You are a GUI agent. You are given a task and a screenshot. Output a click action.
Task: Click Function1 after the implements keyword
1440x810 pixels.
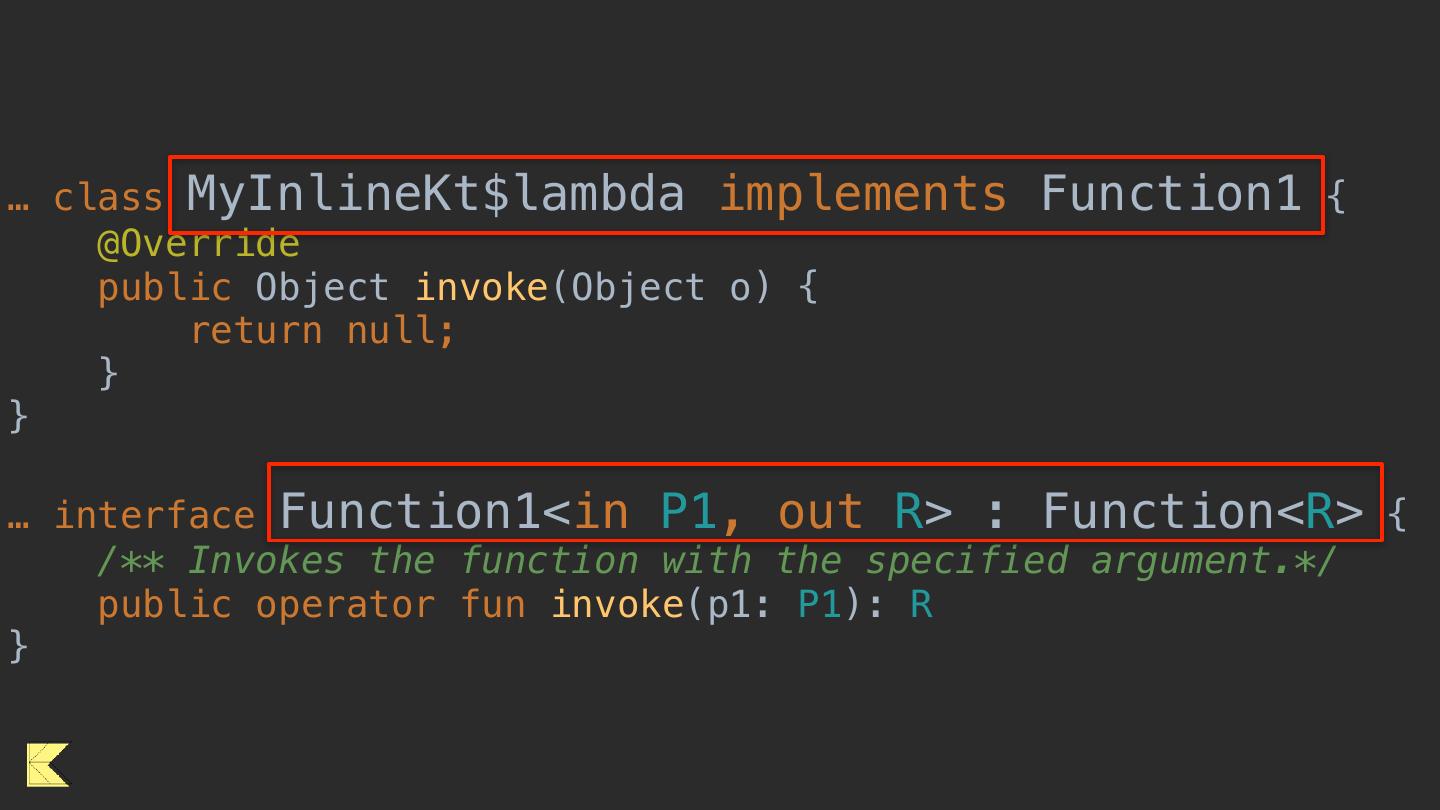point(1170,193)
